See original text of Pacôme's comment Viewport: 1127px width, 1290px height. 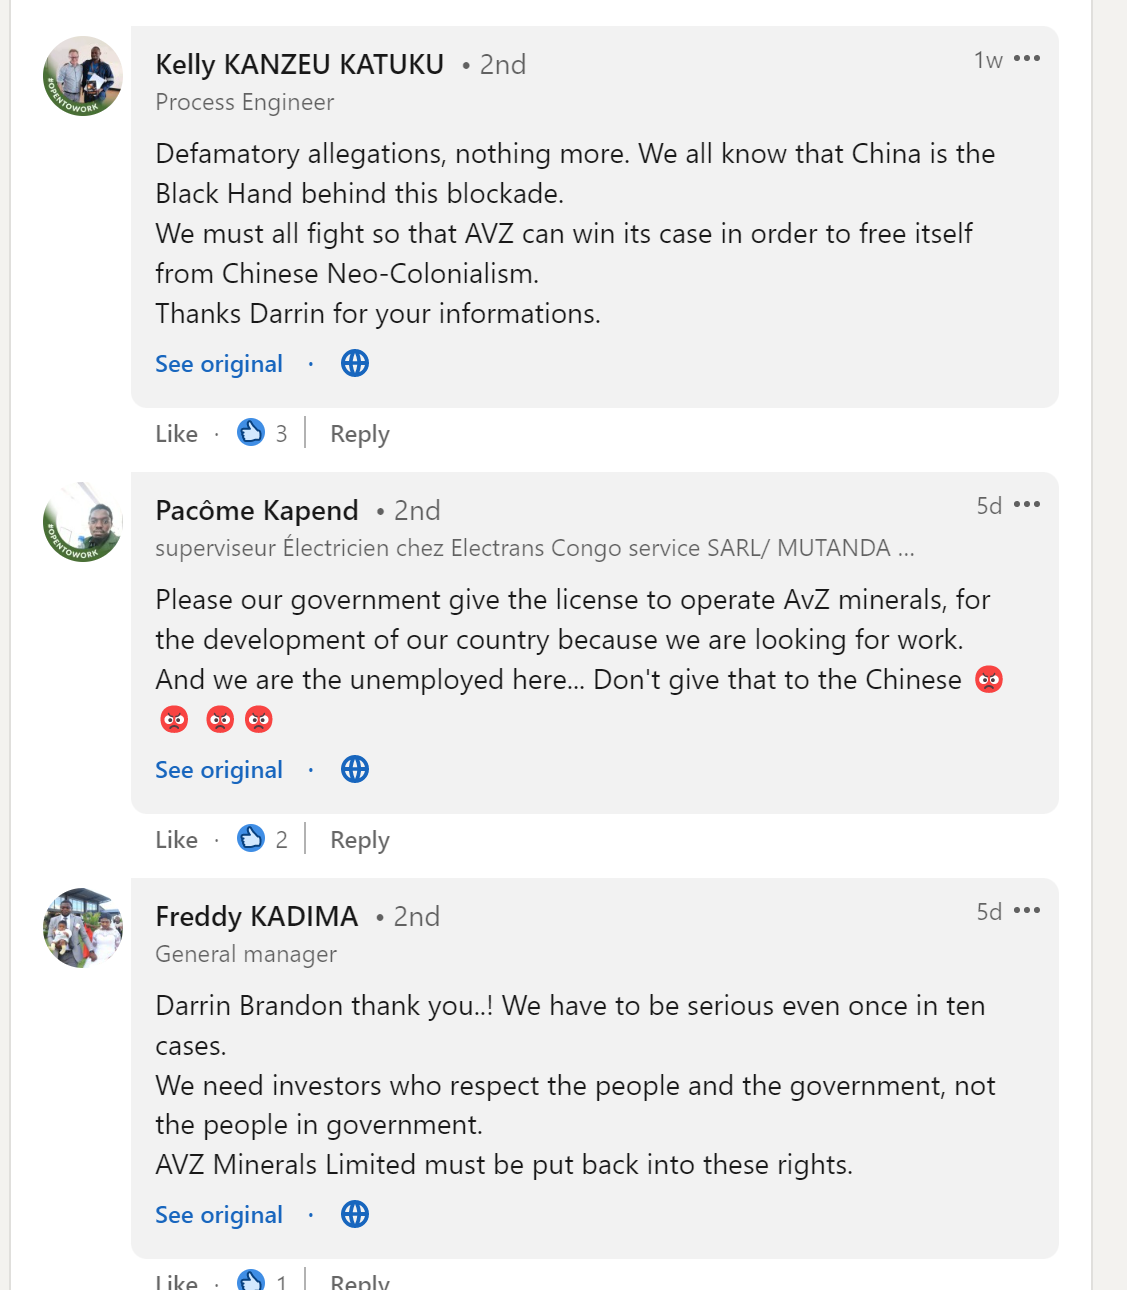pos(219,770)
